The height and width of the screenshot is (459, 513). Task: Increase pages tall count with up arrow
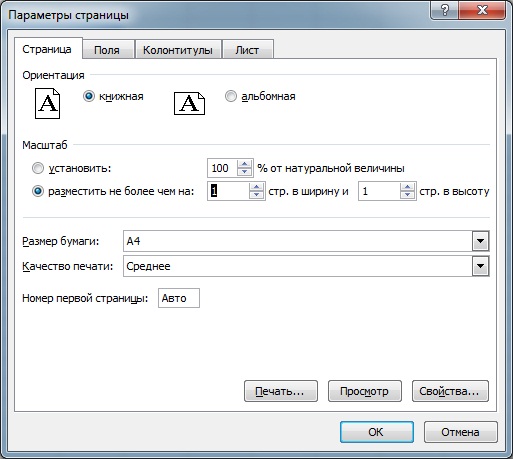[x=407, y=187]
